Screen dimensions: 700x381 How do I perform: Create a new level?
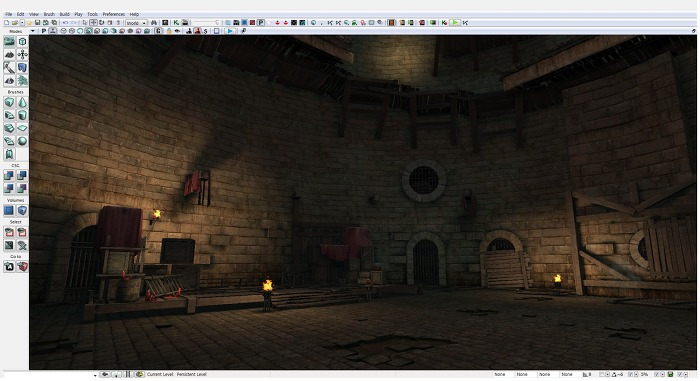6,23
